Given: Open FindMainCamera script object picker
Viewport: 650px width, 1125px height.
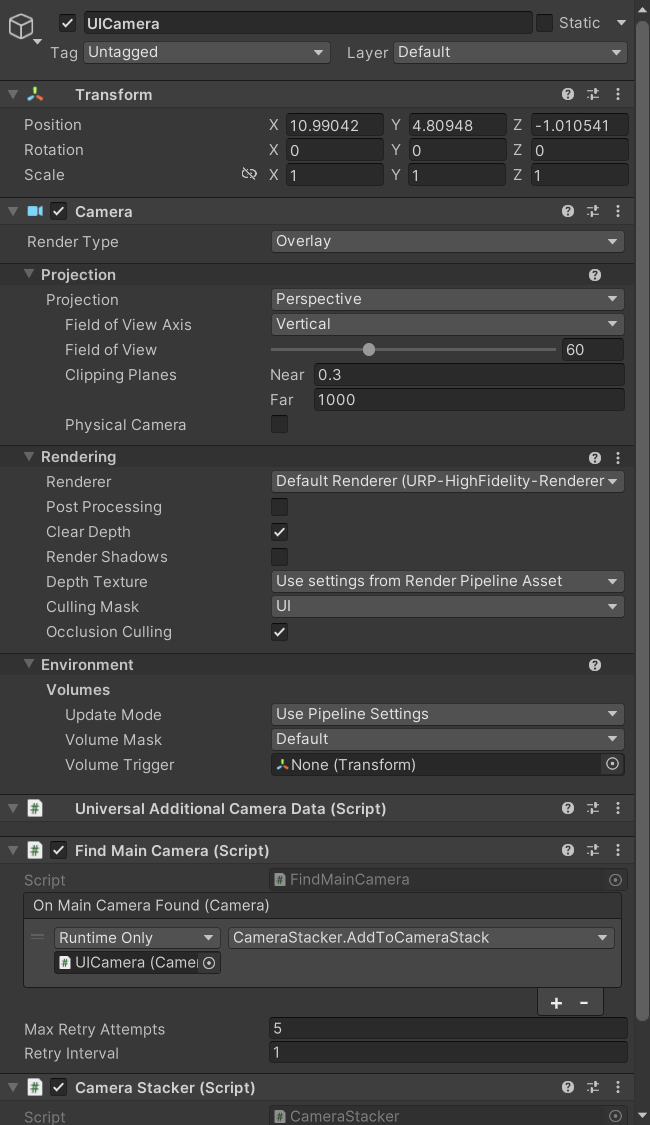Looking at the screenshot, I should (x=615, y=880).
